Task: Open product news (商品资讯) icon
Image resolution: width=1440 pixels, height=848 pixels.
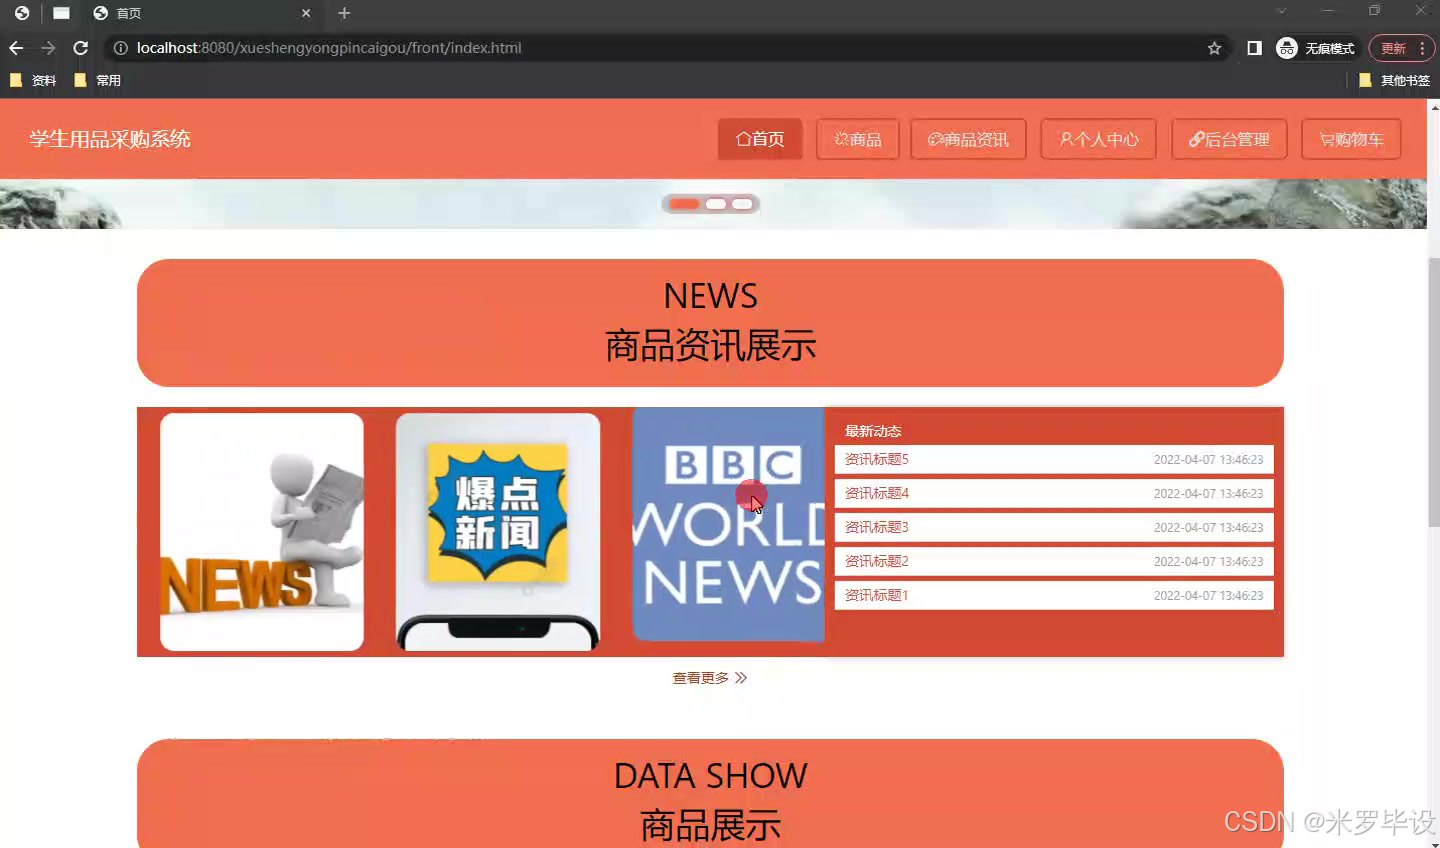Action: point(933,140)
